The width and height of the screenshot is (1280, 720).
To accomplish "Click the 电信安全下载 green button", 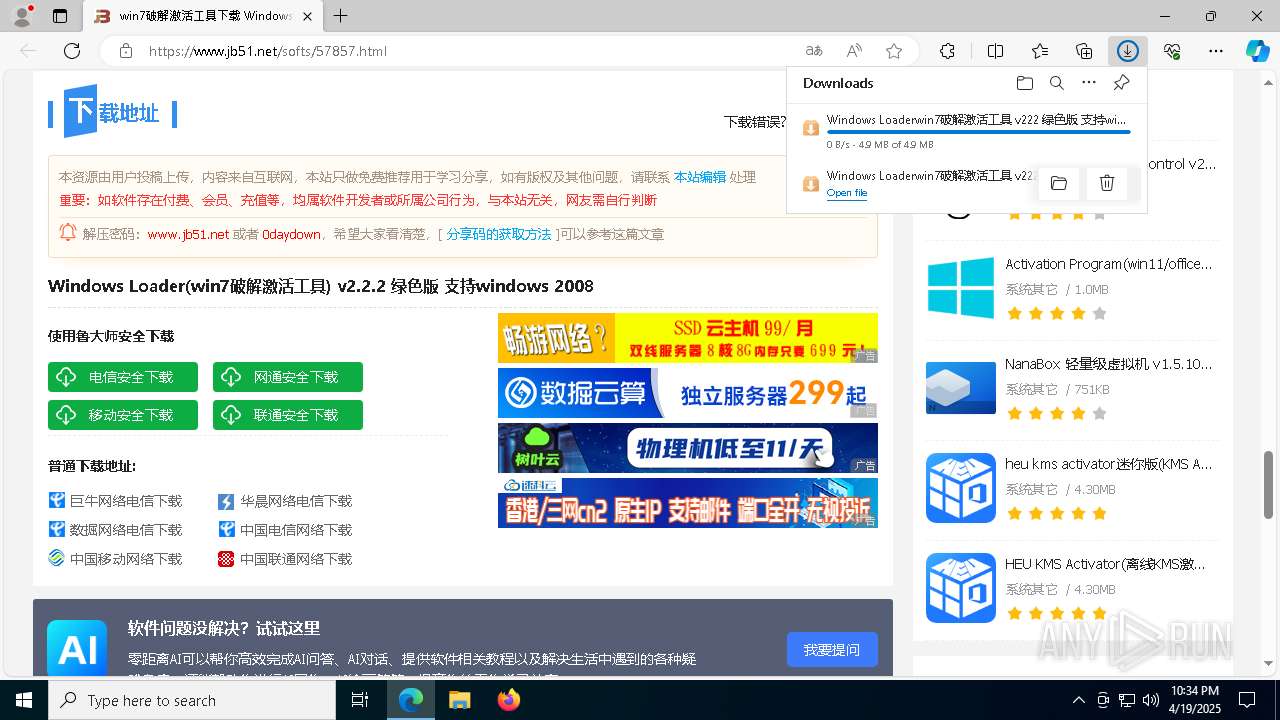I will [x=123, y=377].
